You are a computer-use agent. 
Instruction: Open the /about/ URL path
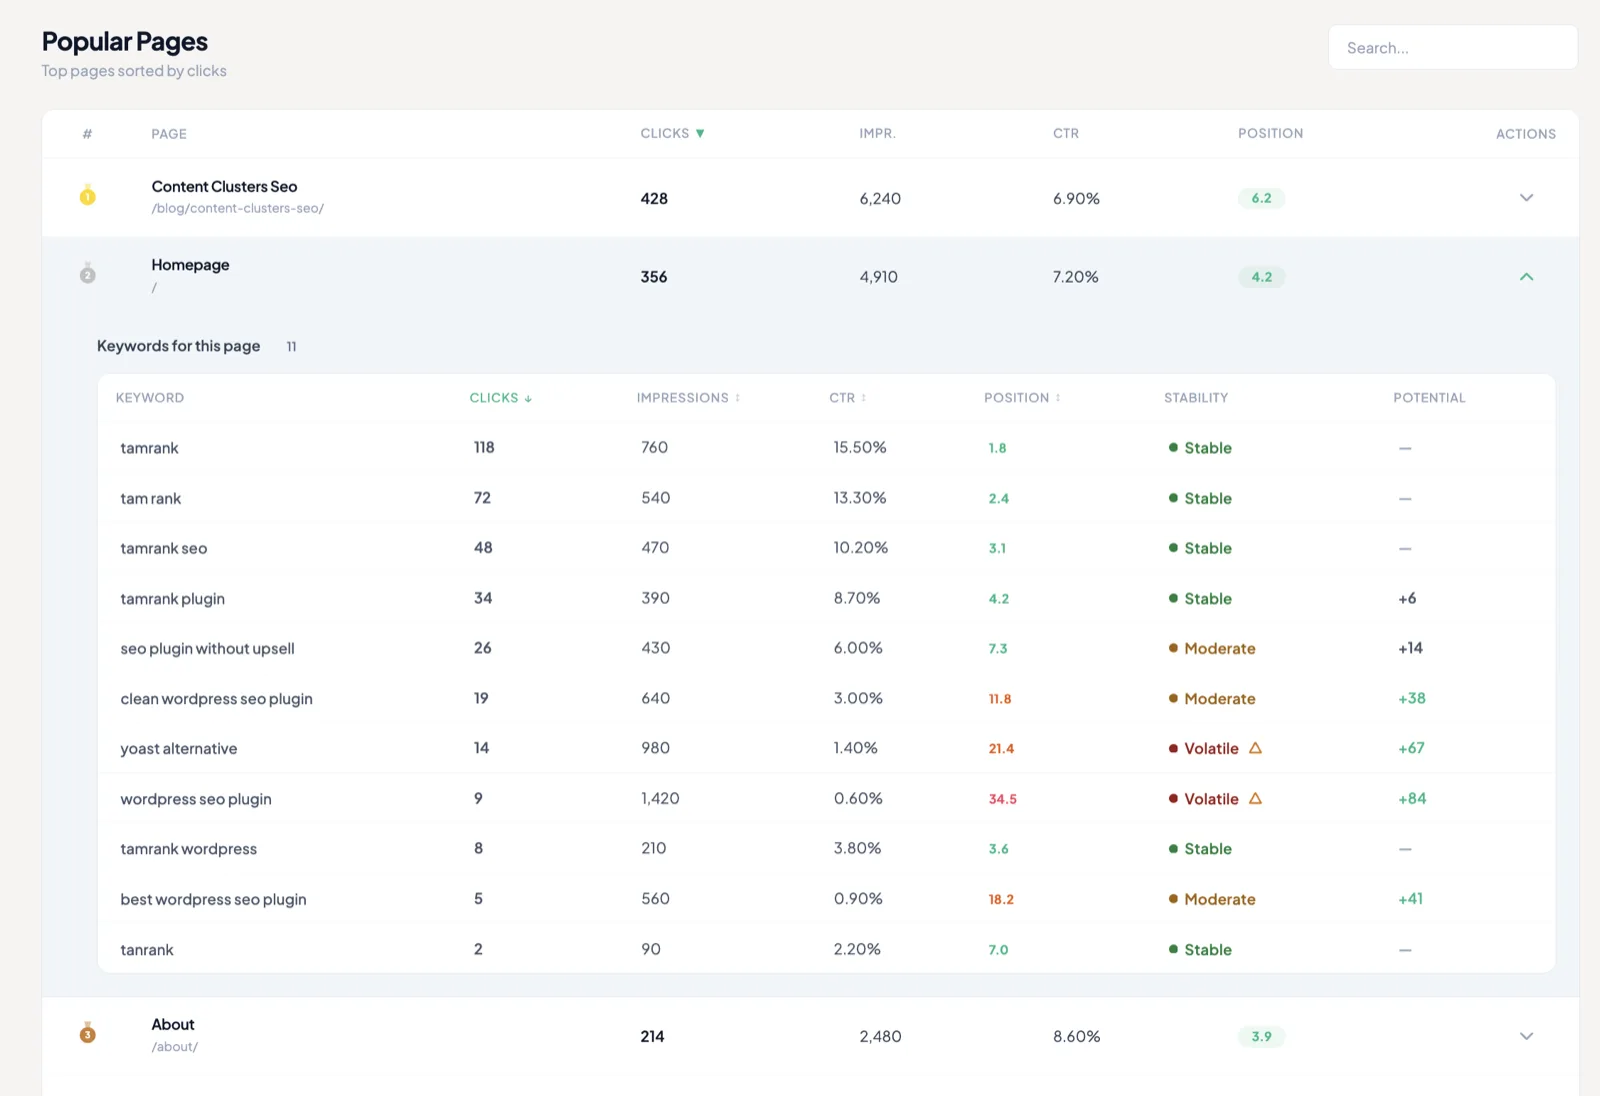tap(174, 1047)
